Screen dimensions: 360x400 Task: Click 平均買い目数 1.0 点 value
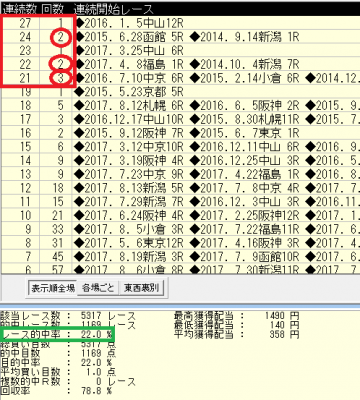pos(101,372)
